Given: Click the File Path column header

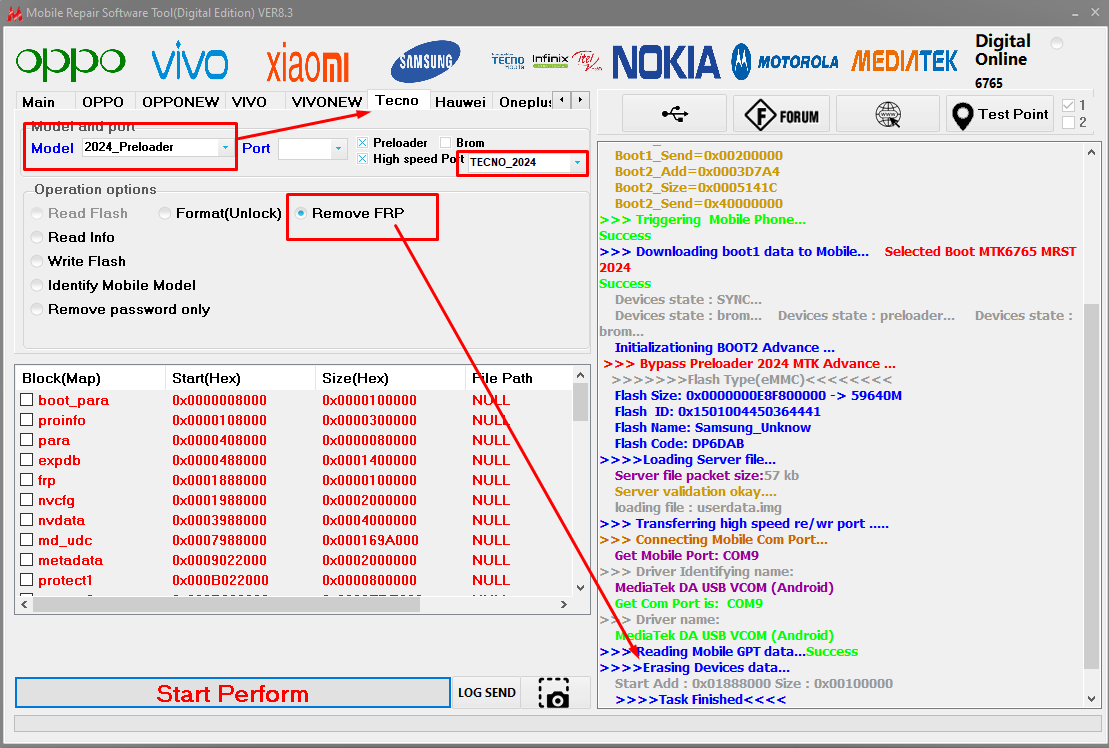Looking at the screenshot, I should point(518,378).
